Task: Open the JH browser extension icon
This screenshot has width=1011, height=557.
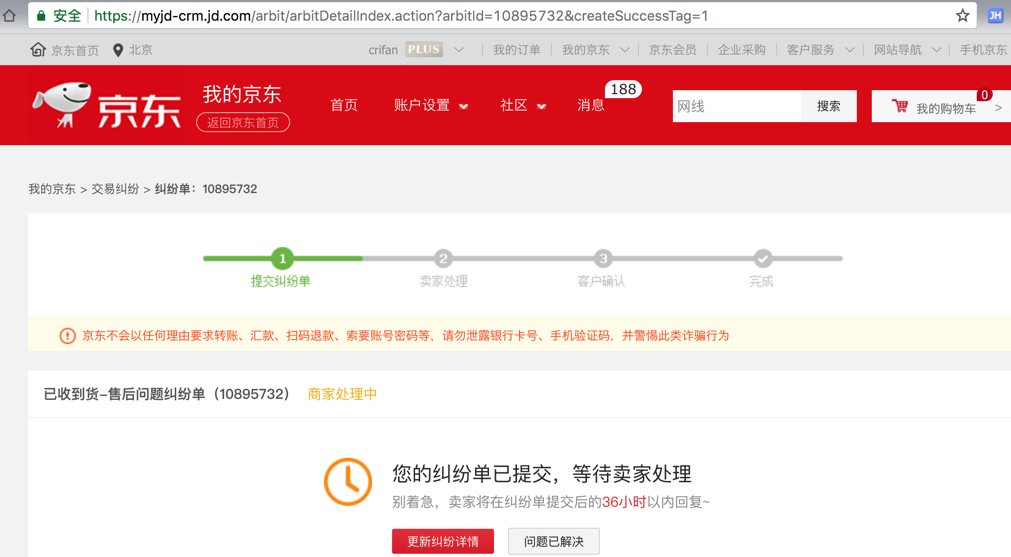Action: (996, 15)
